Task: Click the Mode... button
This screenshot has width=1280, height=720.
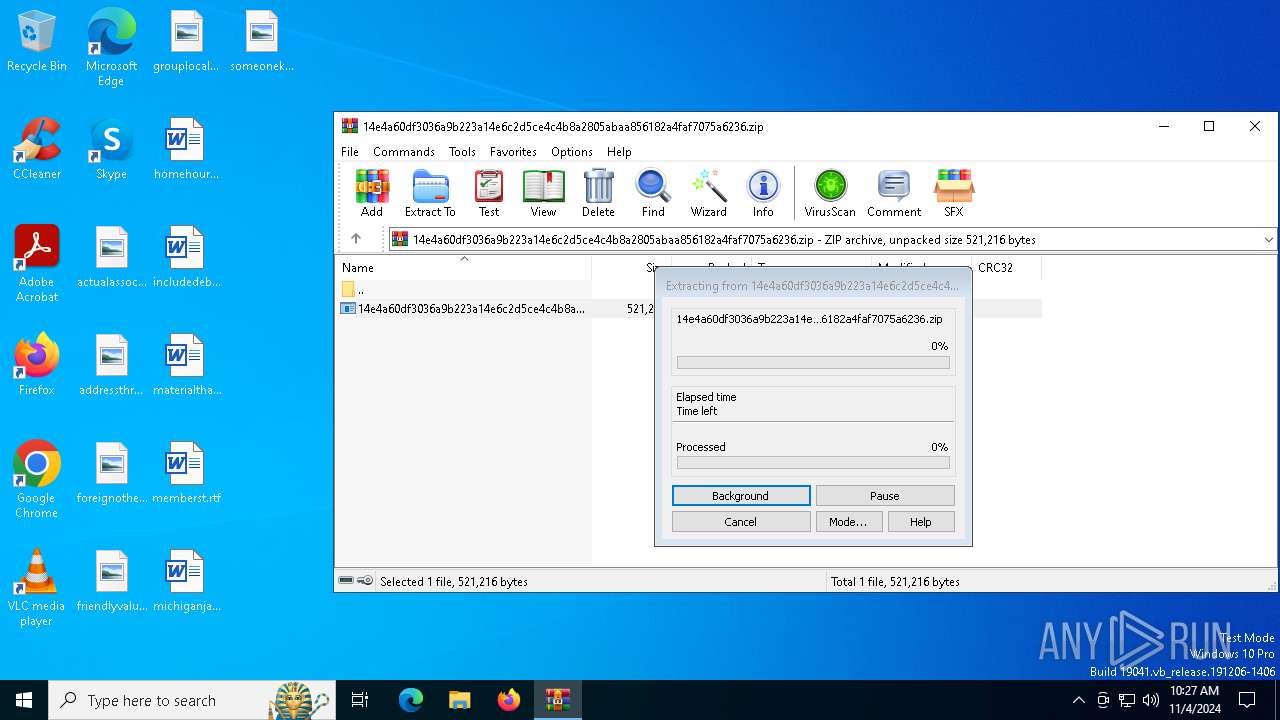Action: click(x=848, y=522)
